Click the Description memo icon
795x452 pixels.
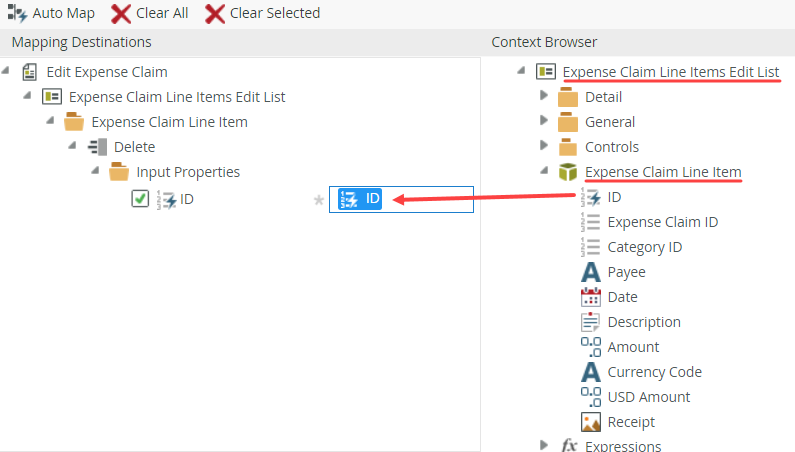coord(590,322)
